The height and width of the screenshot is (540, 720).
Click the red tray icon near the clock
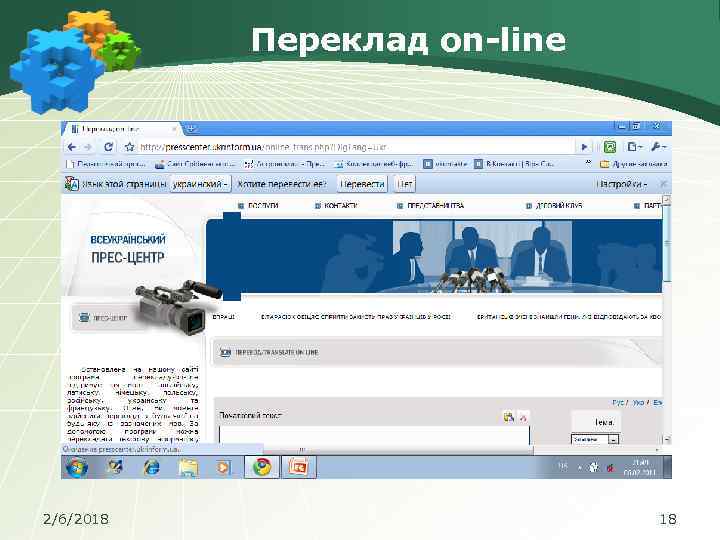[610, 468]
